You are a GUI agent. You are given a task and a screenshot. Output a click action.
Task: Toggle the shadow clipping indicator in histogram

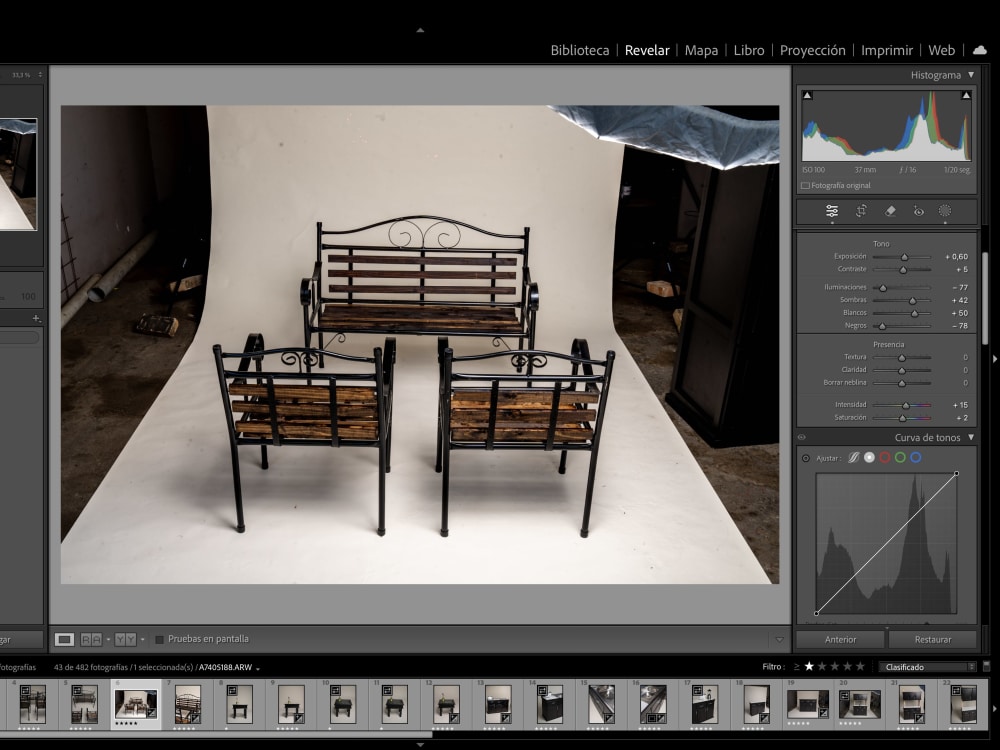(x=807, y=95)
